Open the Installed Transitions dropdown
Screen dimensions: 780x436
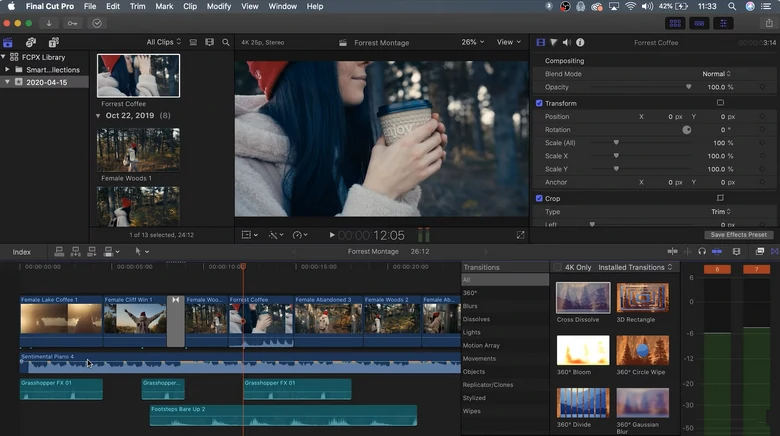pyautogui.click(x=635, y=267)
